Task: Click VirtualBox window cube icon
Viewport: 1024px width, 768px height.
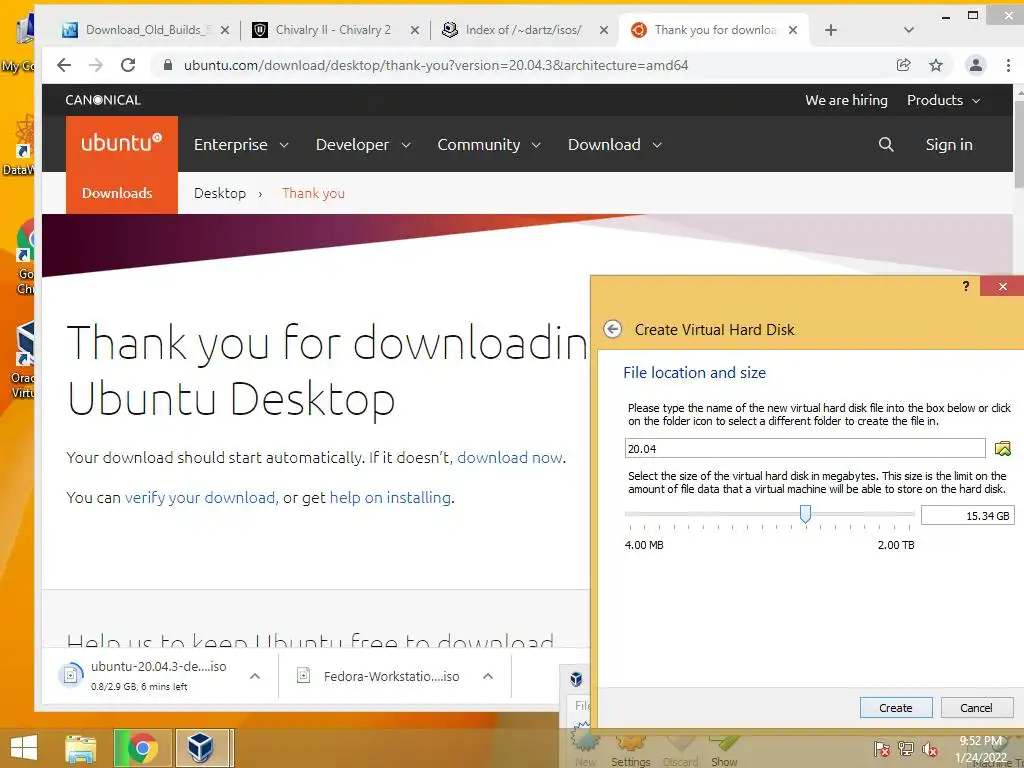Action: tap(576, 679)
